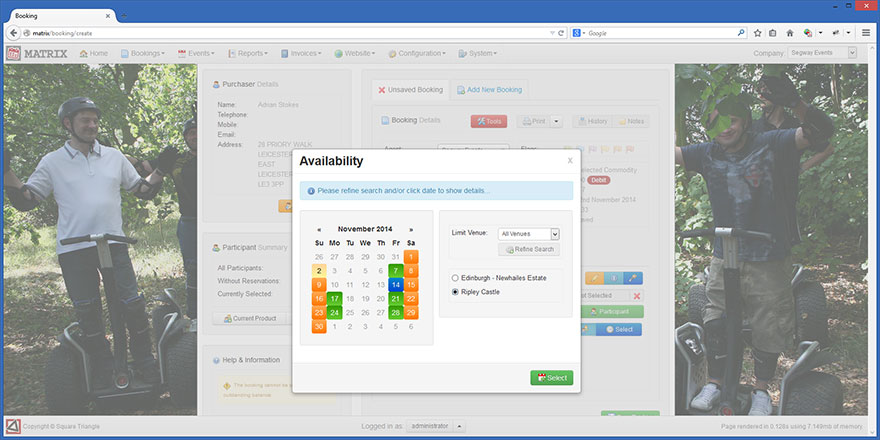
Task: Click the browser back button
Action: coord(14,33)
